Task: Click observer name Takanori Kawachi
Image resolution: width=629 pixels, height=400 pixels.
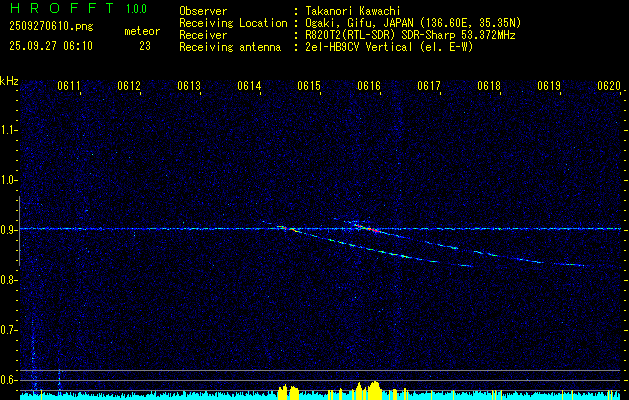Action: point(353,11)
